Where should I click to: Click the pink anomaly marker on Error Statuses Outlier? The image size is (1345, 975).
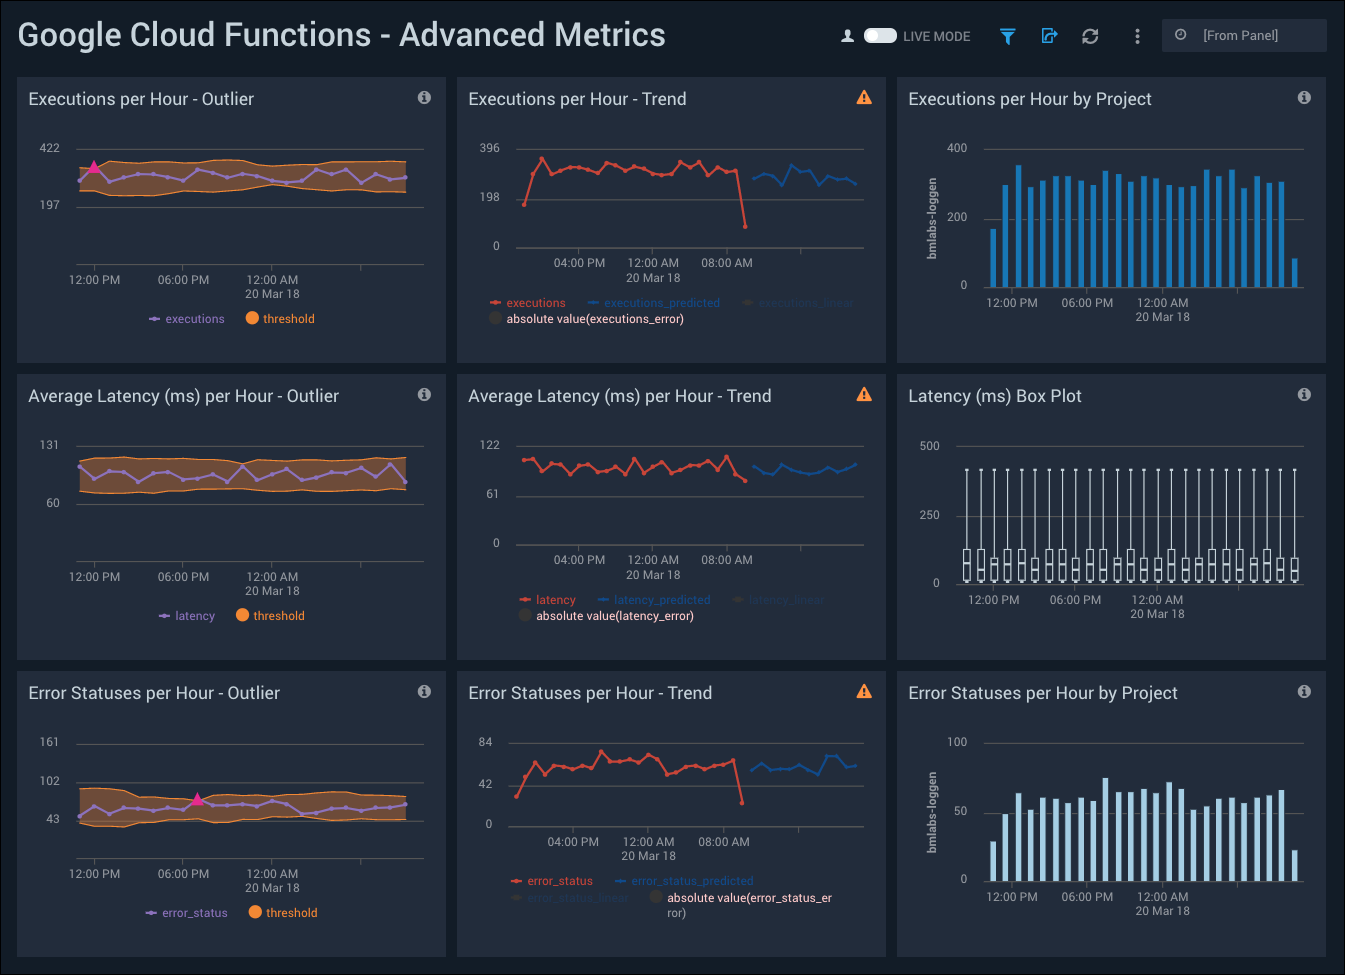197,799
